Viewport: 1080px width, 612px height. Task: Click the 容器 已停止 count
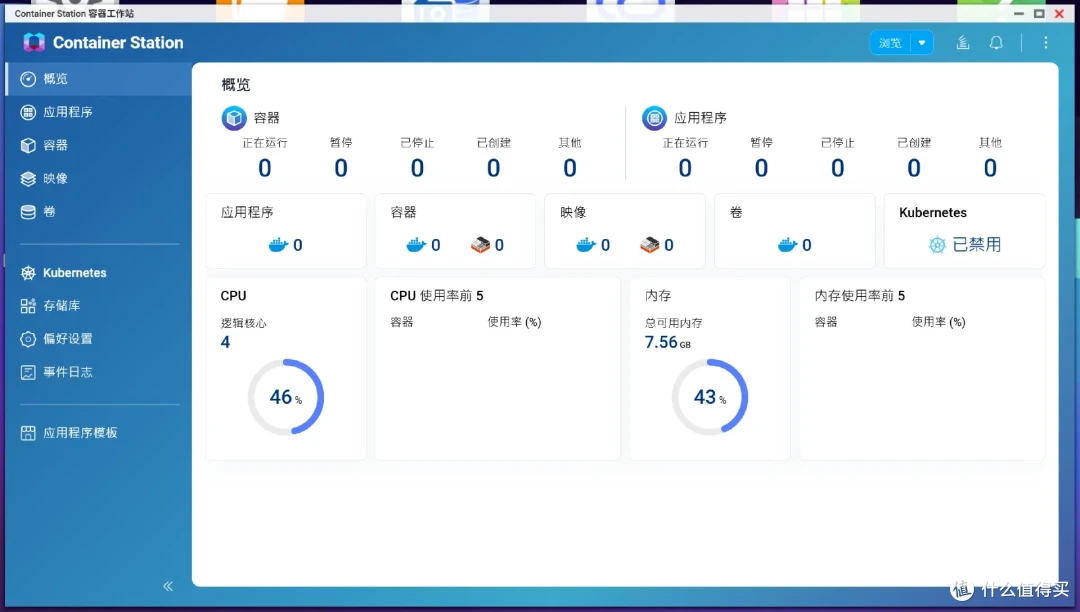coord(417,168)
